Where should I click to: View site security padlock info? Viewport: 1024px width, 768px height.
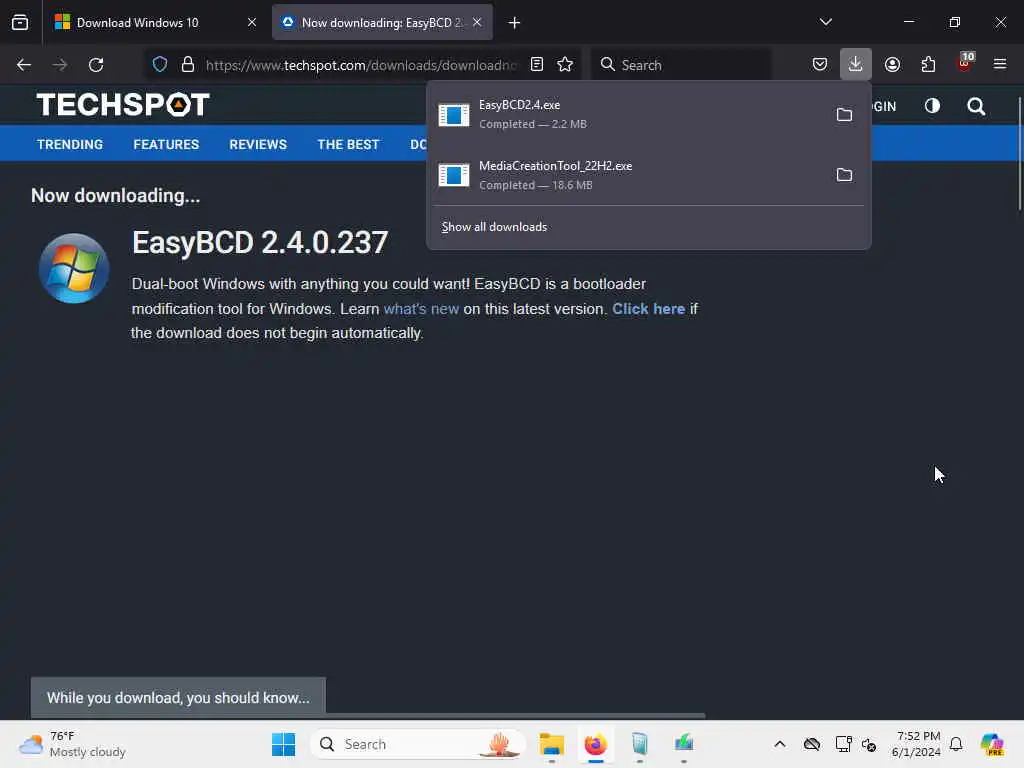pos(188,65)
